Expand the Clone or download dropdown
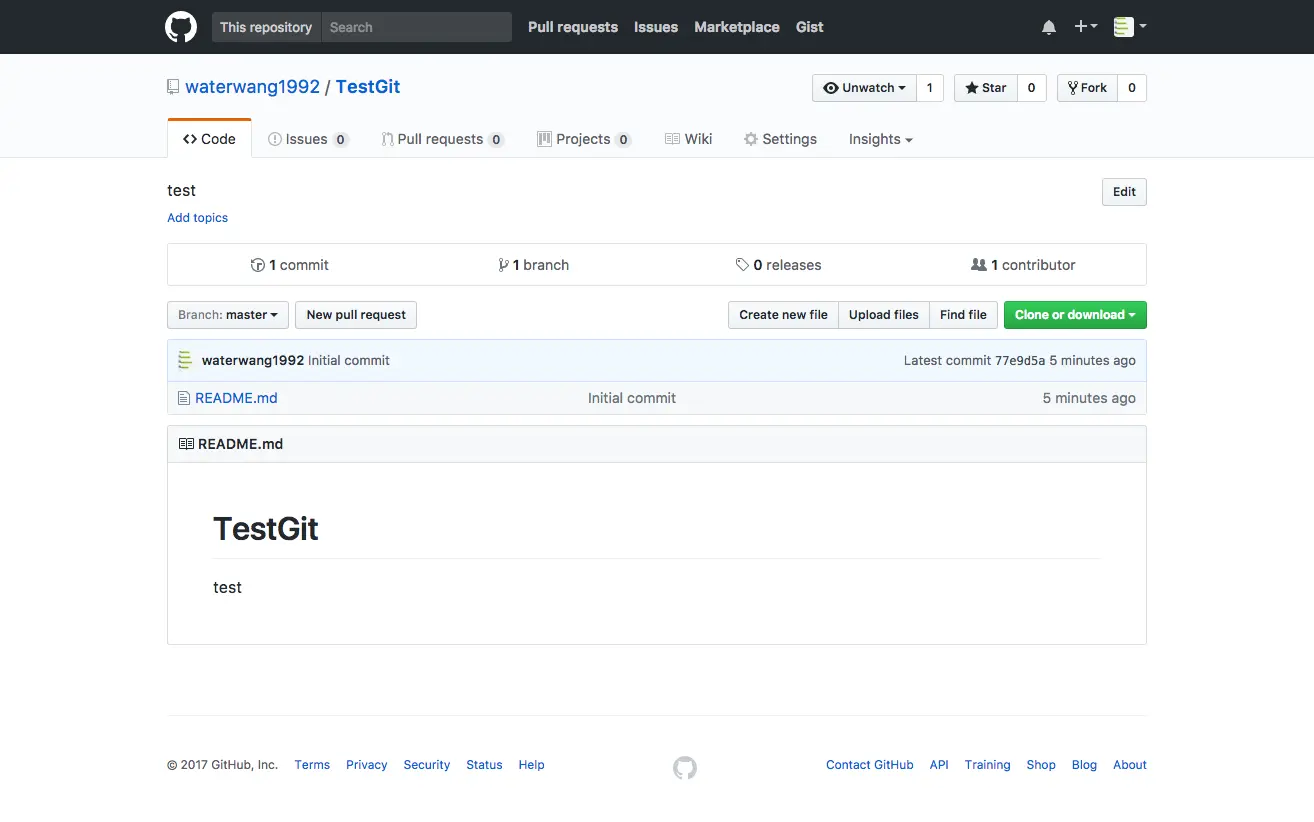The image size is (1314, 822). pos(1075,315)
